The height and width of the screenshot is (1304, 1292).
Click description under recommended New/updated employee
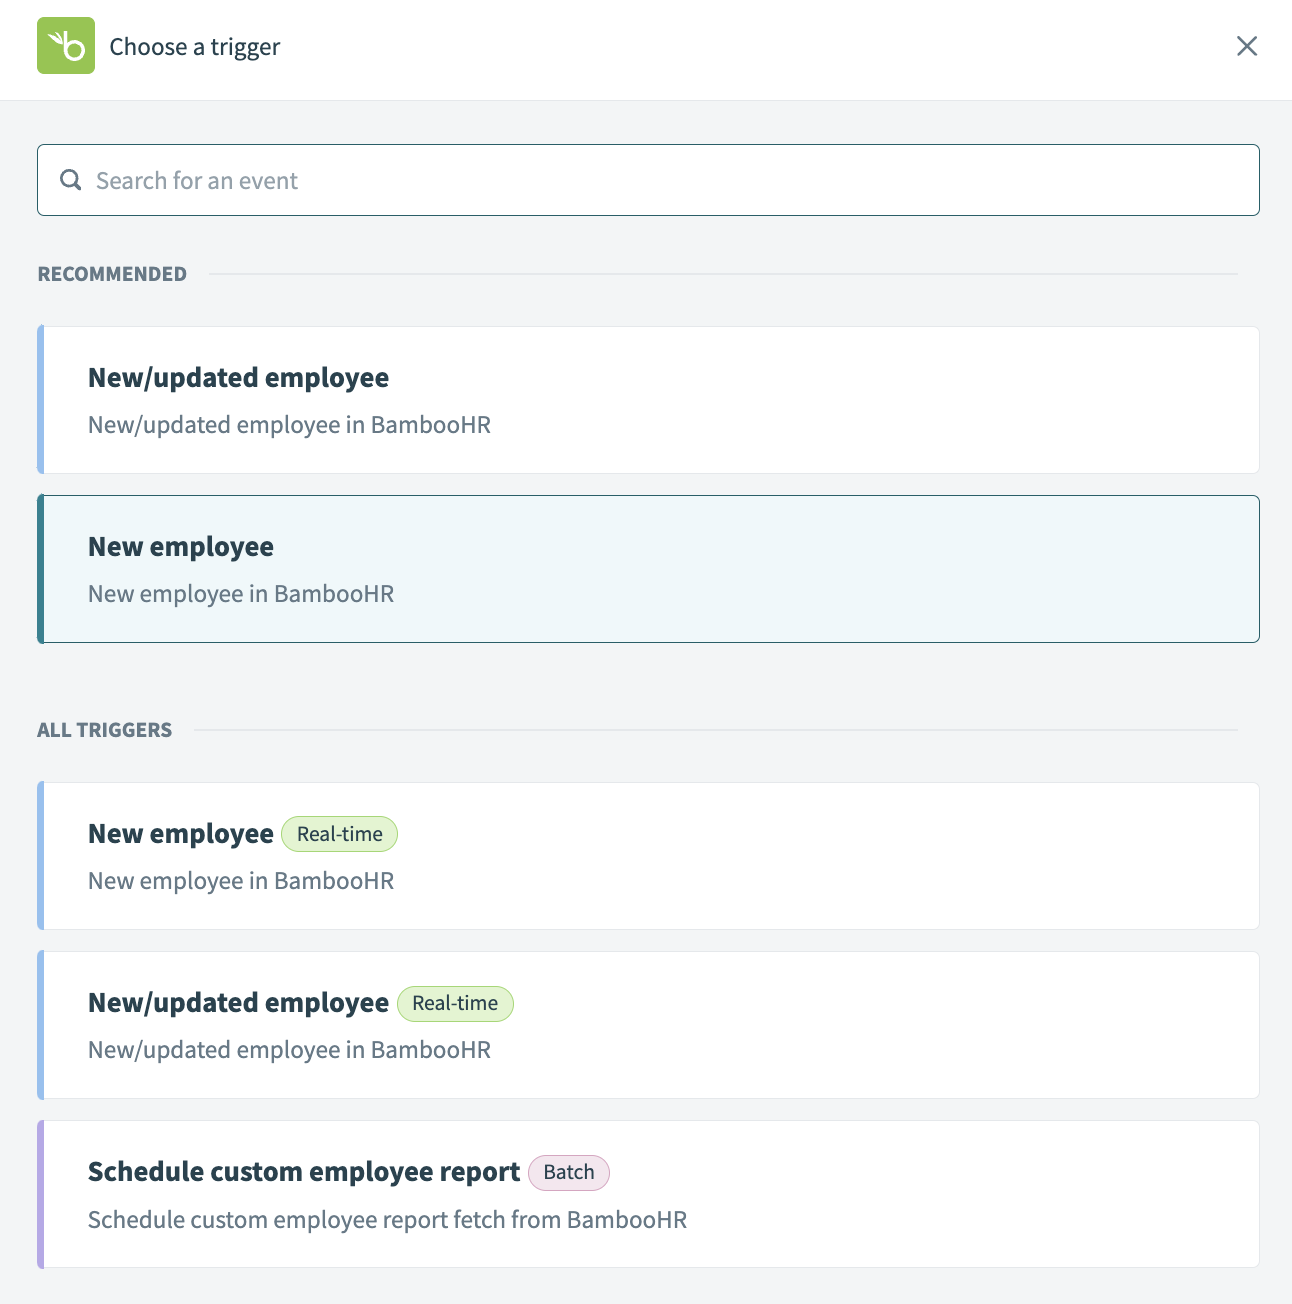pos(289,425)
